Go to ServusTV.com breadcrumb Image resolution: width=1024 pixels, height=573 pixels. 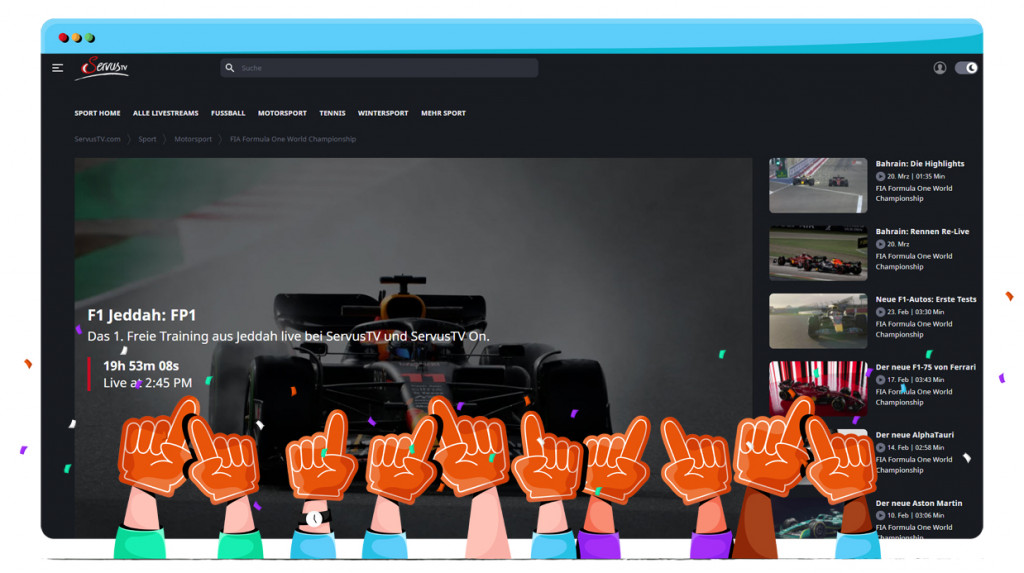97,139
